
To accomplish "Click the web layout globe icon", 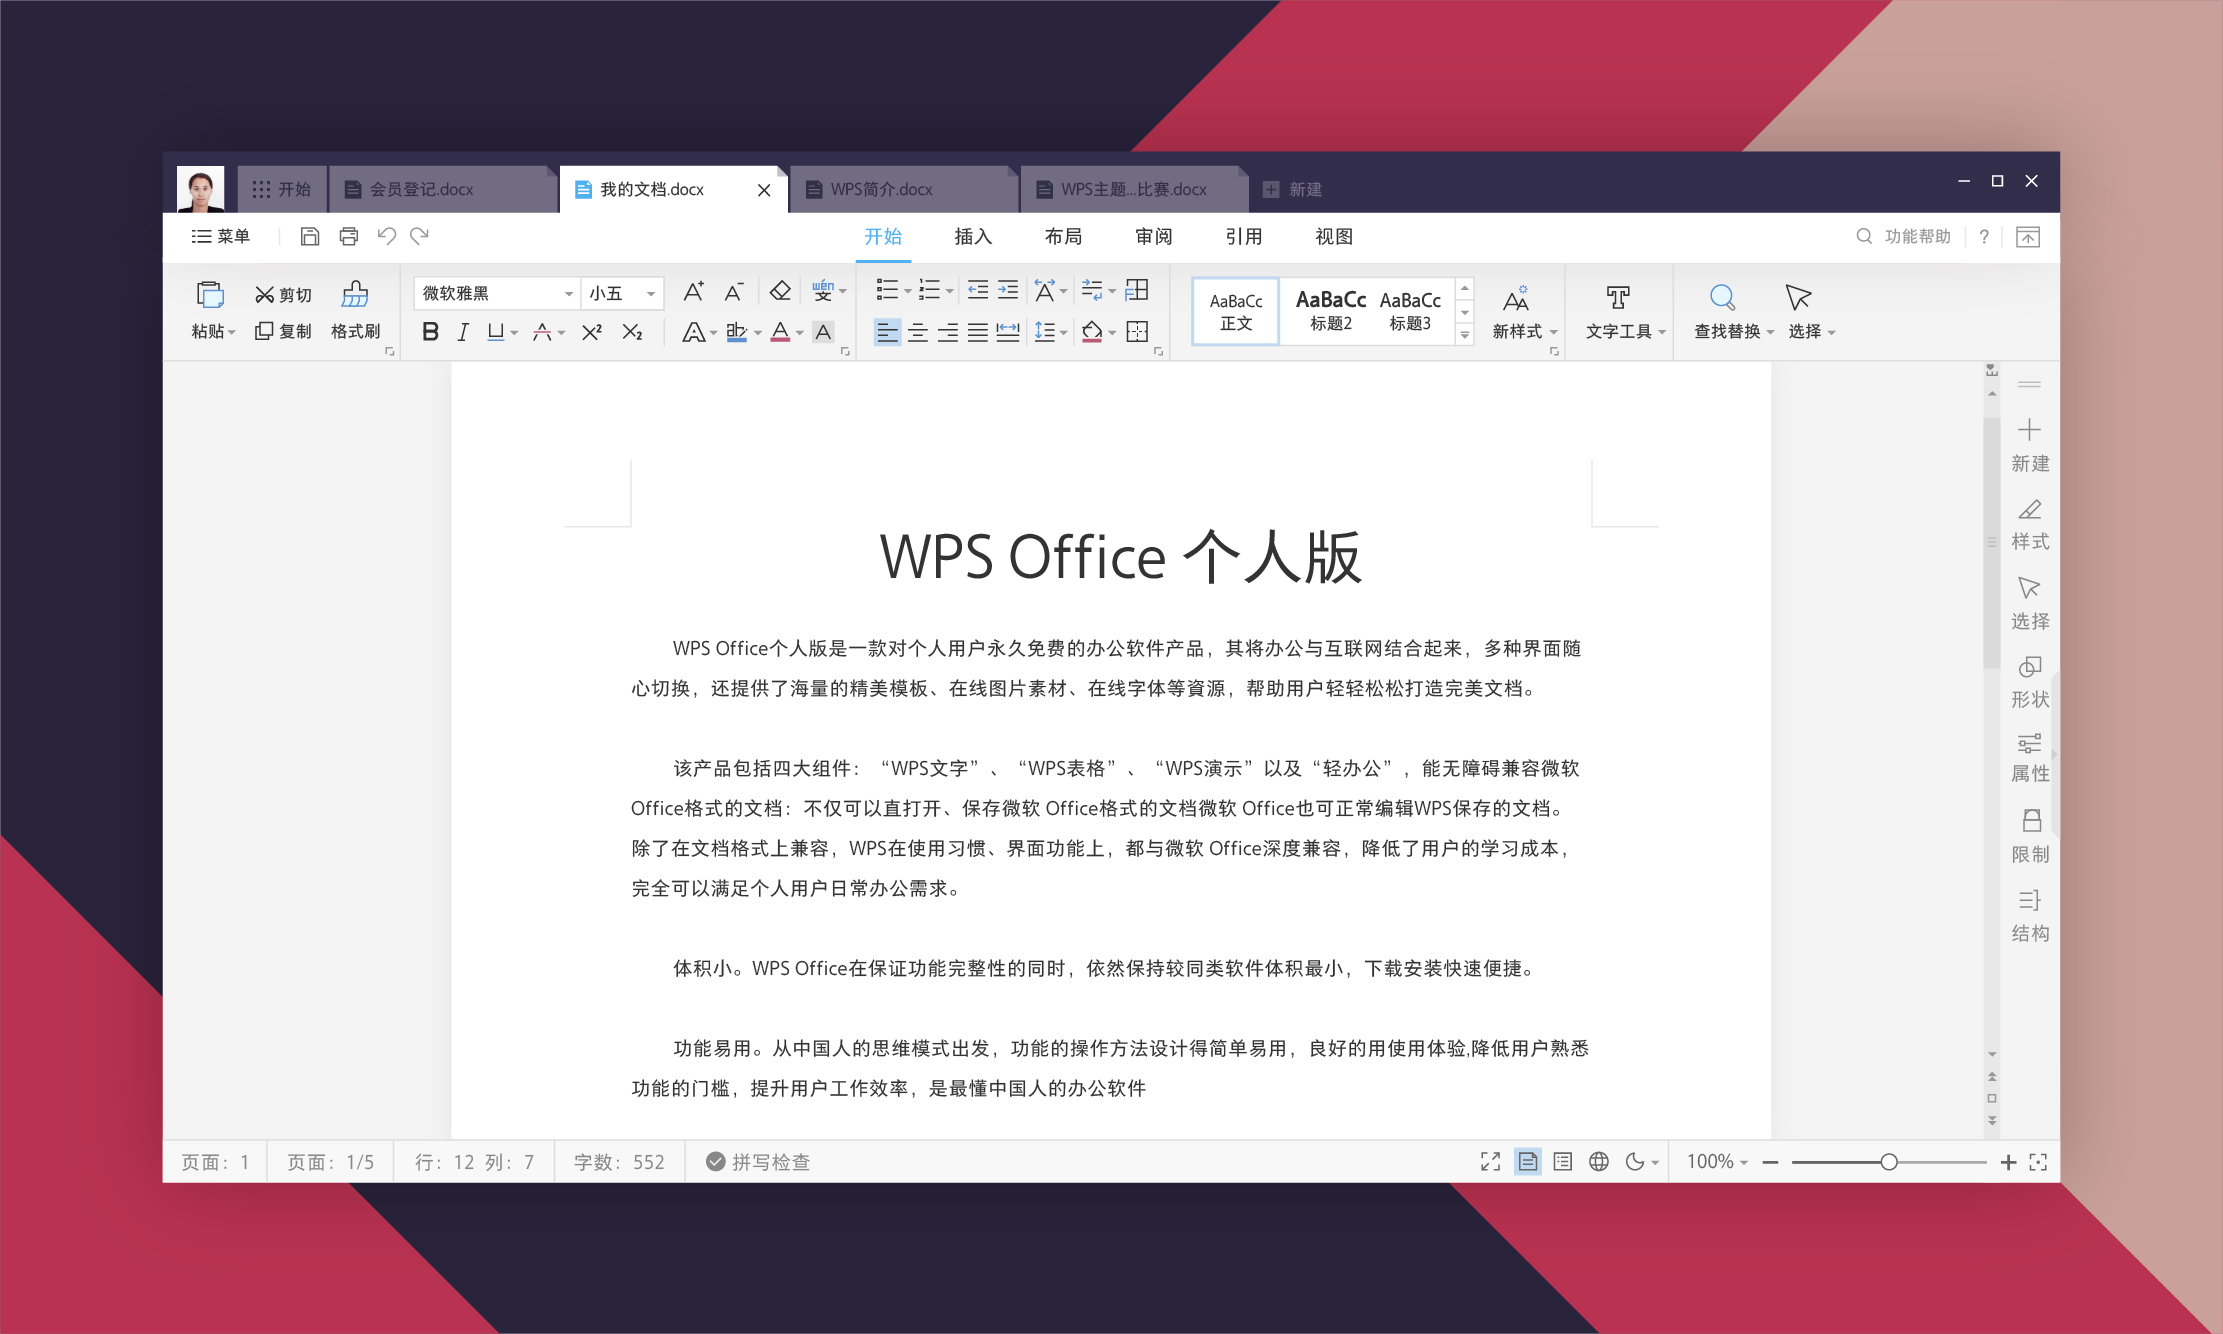I will [x=1599, y=1162].
